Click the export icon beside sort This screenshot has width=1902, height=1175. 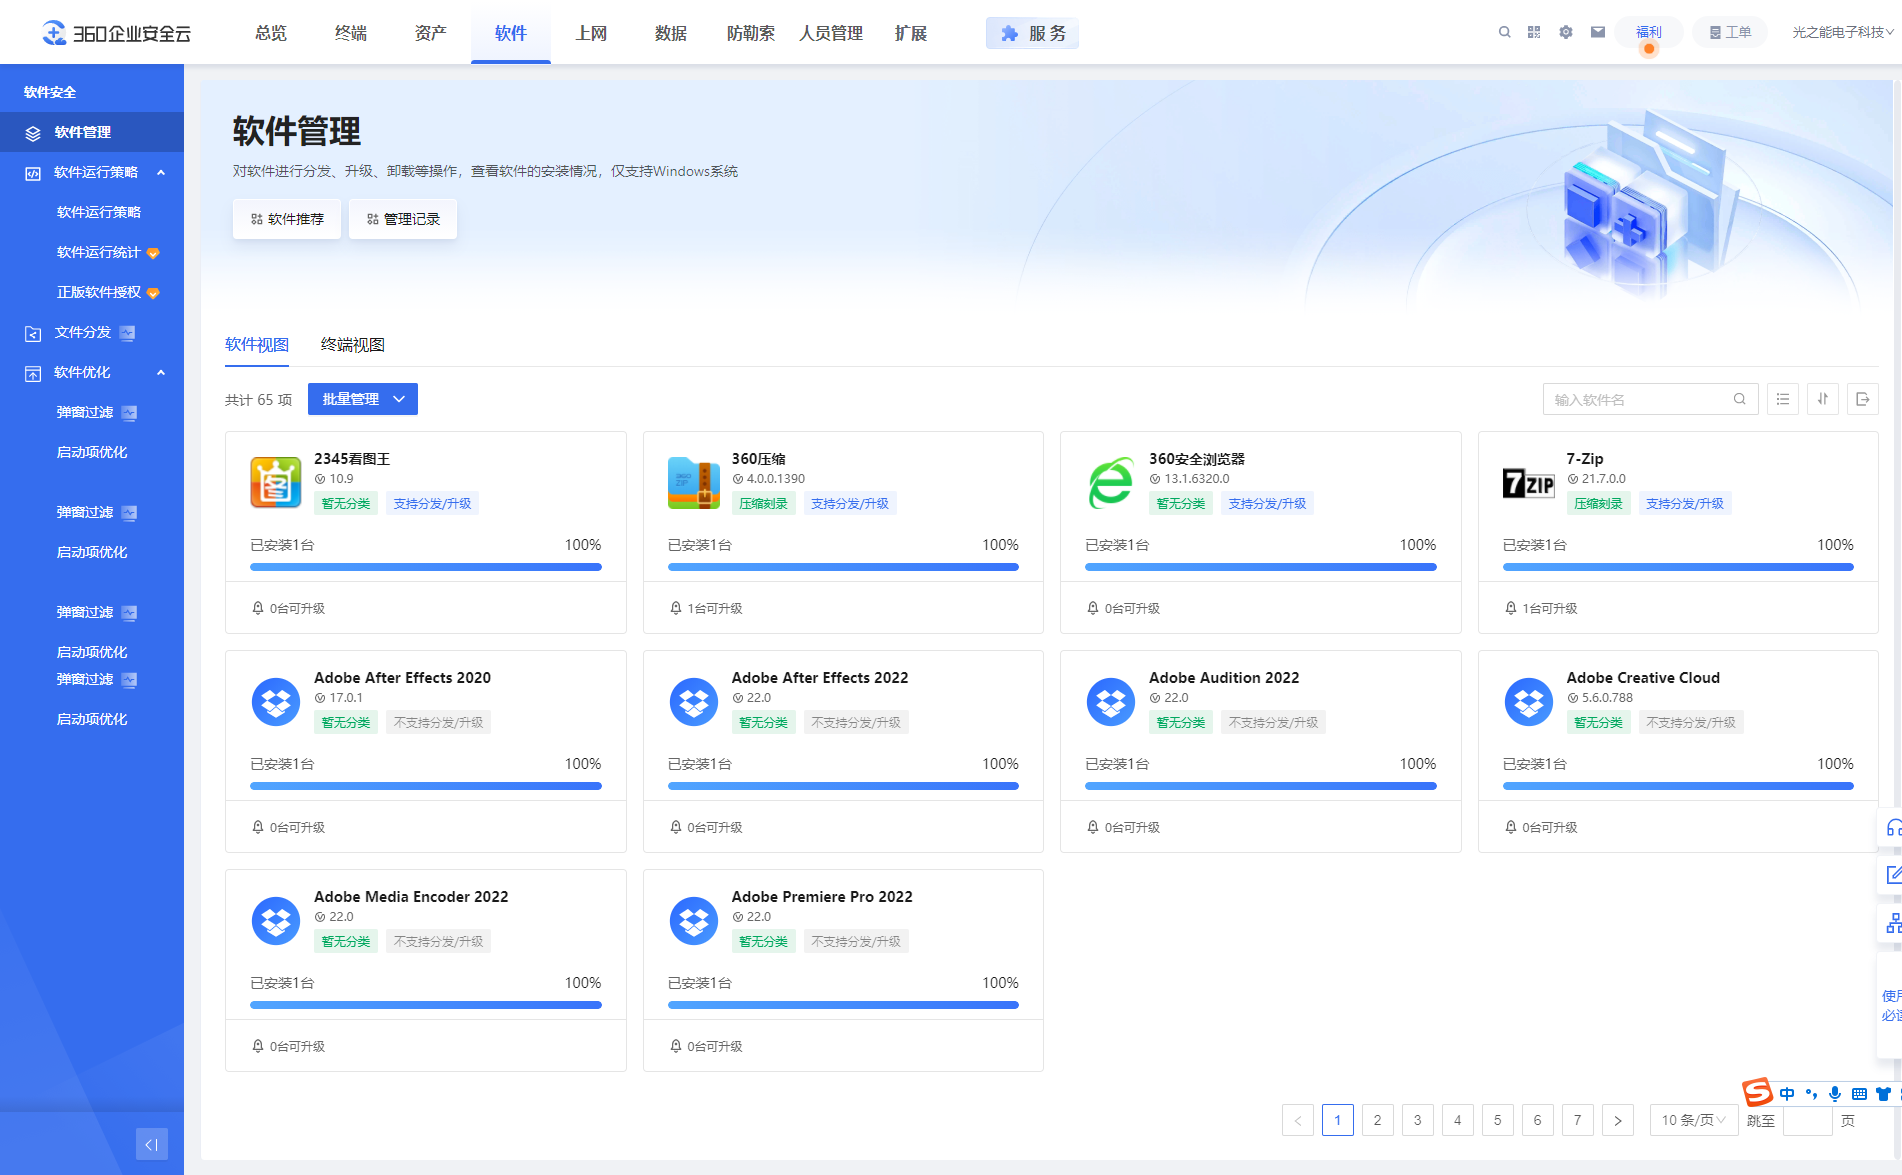point(1863,399)
